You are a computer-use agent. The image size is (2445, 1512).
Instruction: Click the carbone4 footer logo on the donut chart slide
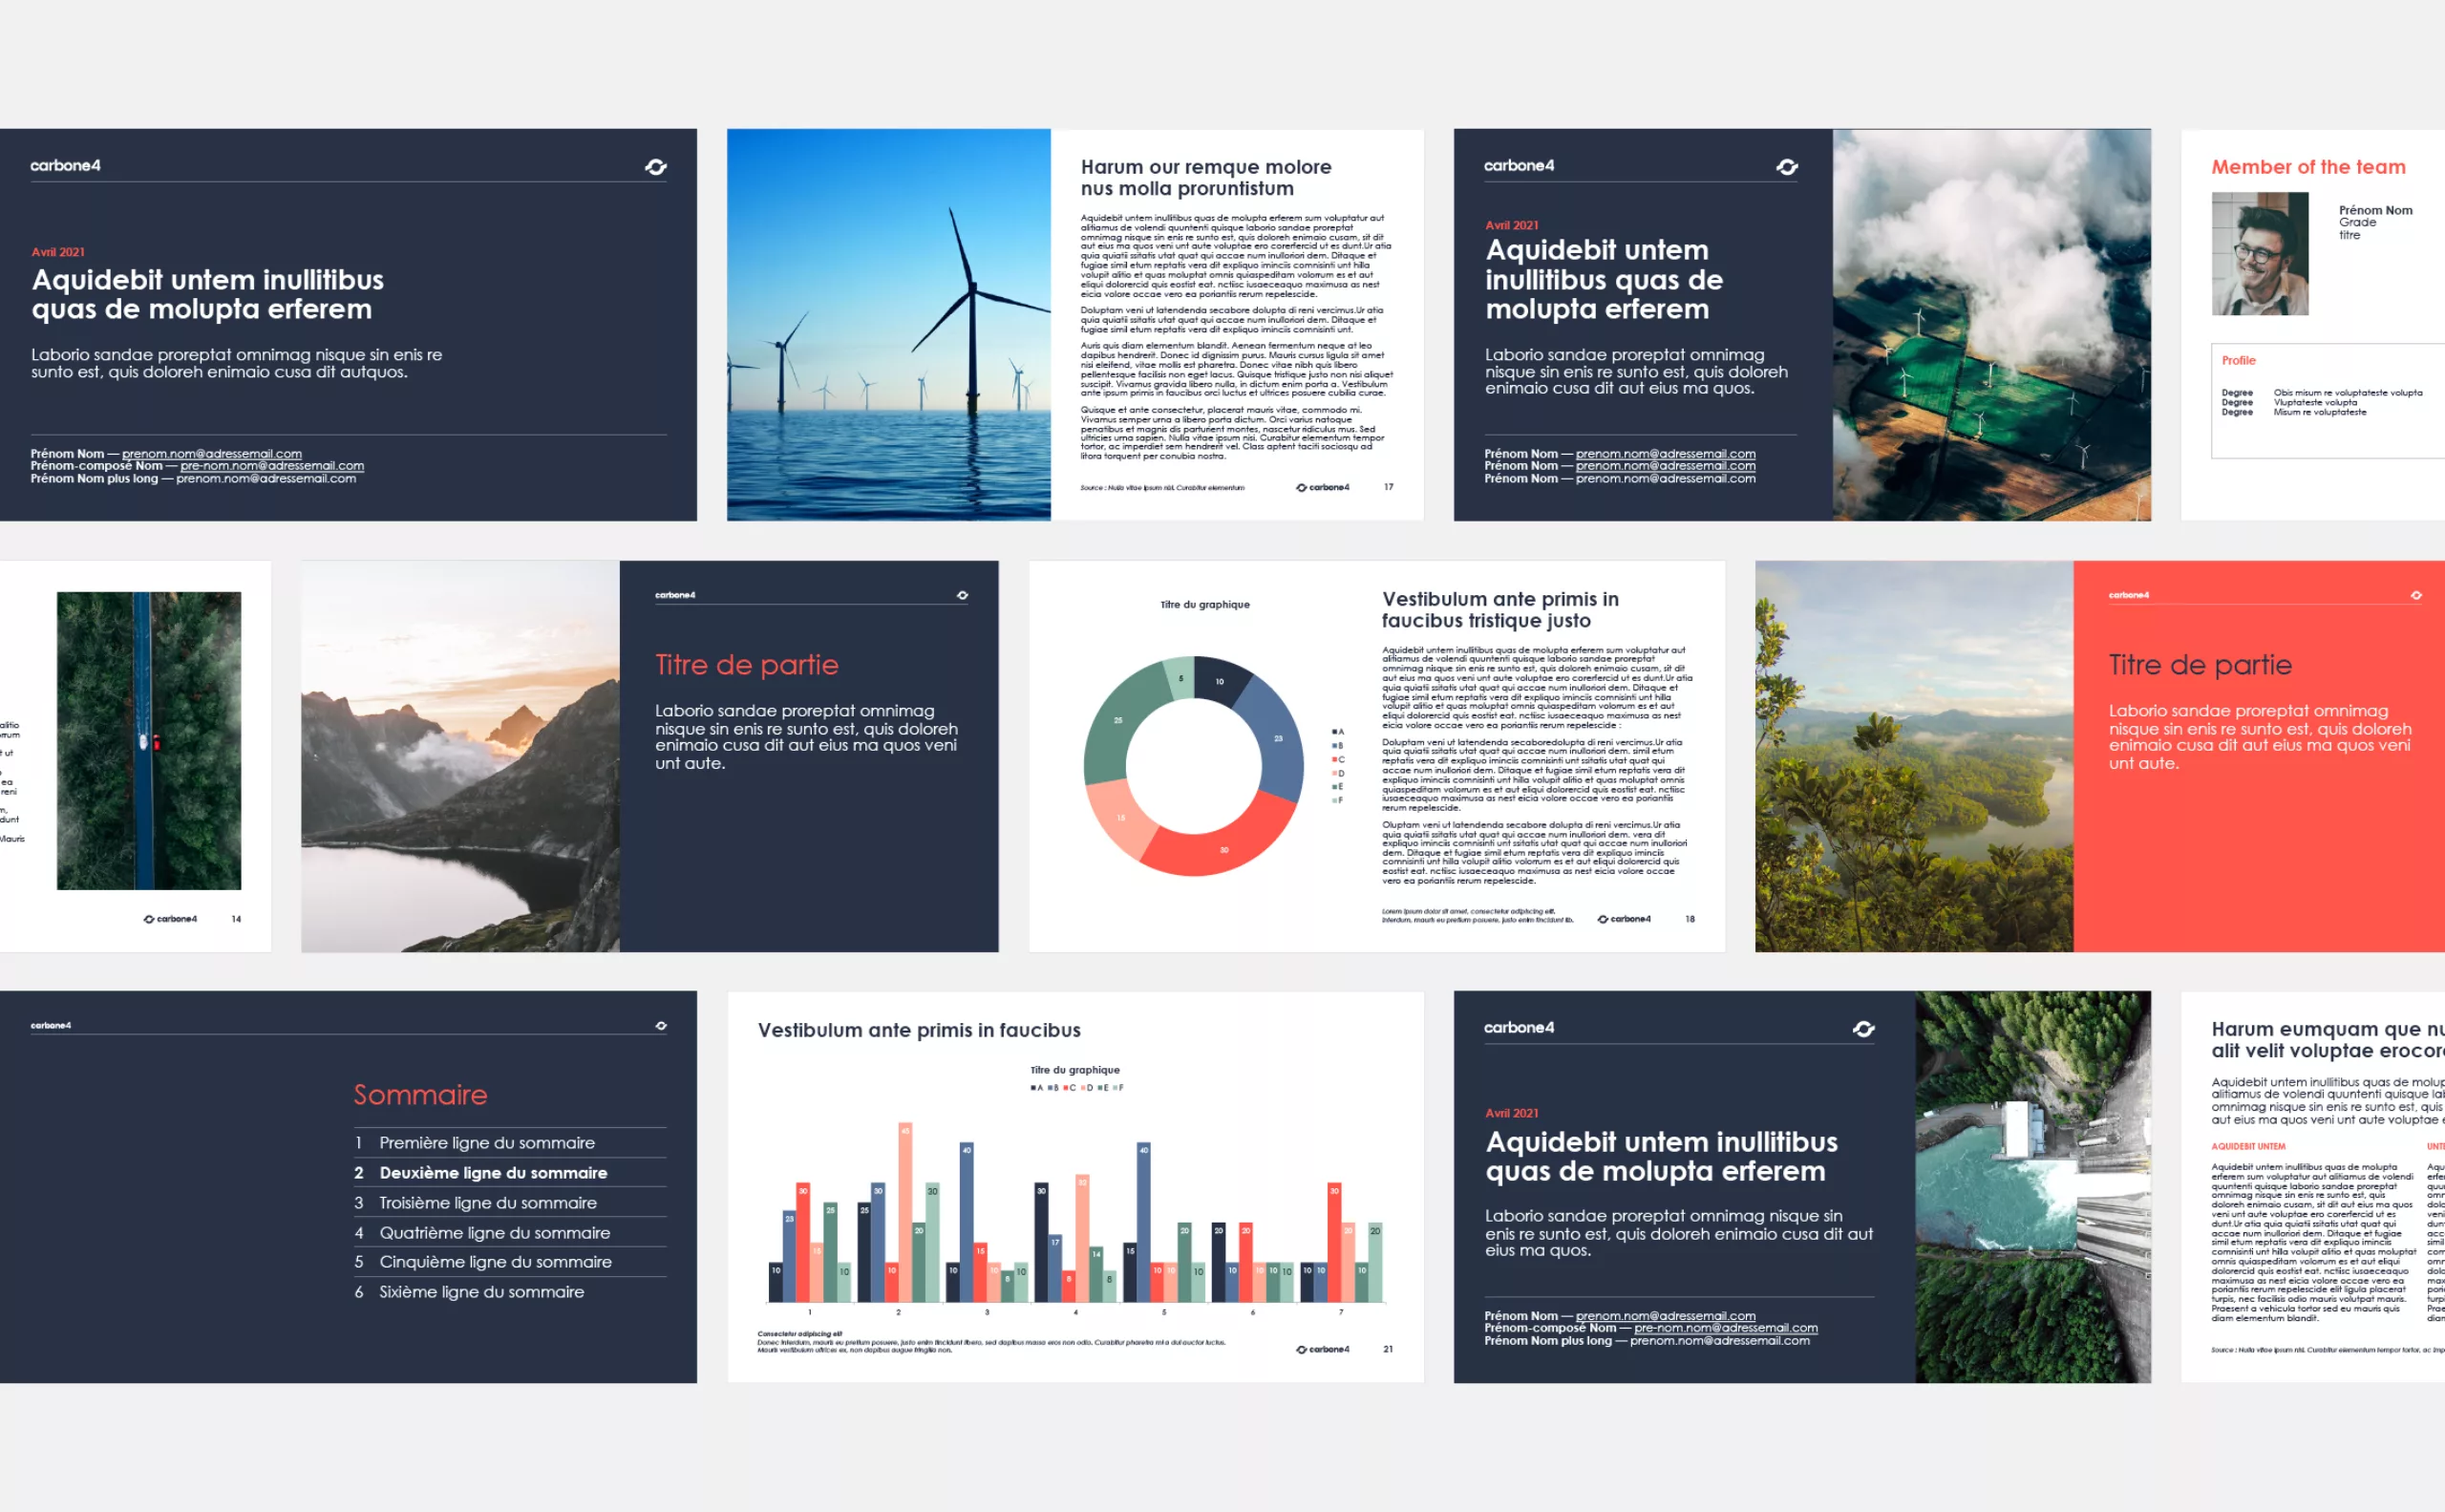1624,919
